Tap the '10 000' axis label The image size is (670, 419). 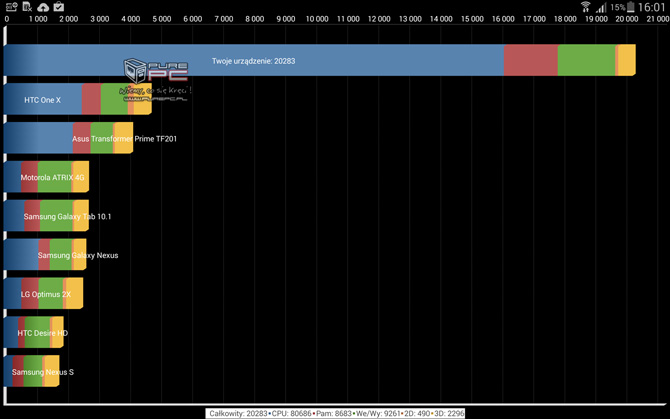click(x=317, y=19)
